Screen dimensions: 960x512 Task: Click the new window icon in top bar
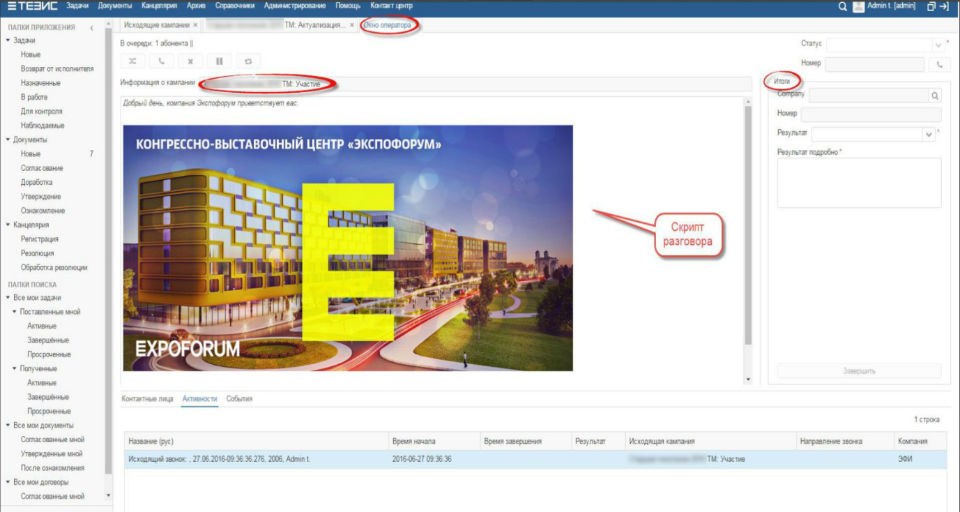931,6
